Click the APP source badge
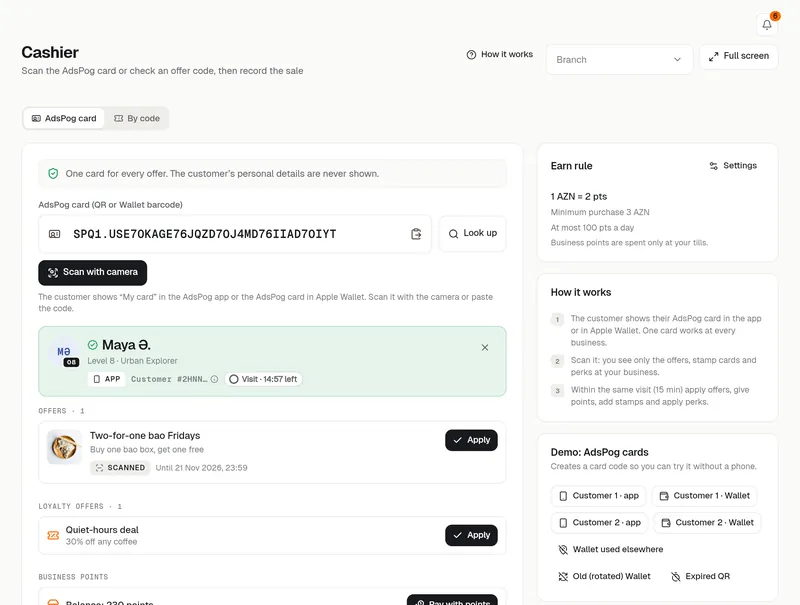The width and height of the screenshot is (800, 605). click(x=107, y=379)
